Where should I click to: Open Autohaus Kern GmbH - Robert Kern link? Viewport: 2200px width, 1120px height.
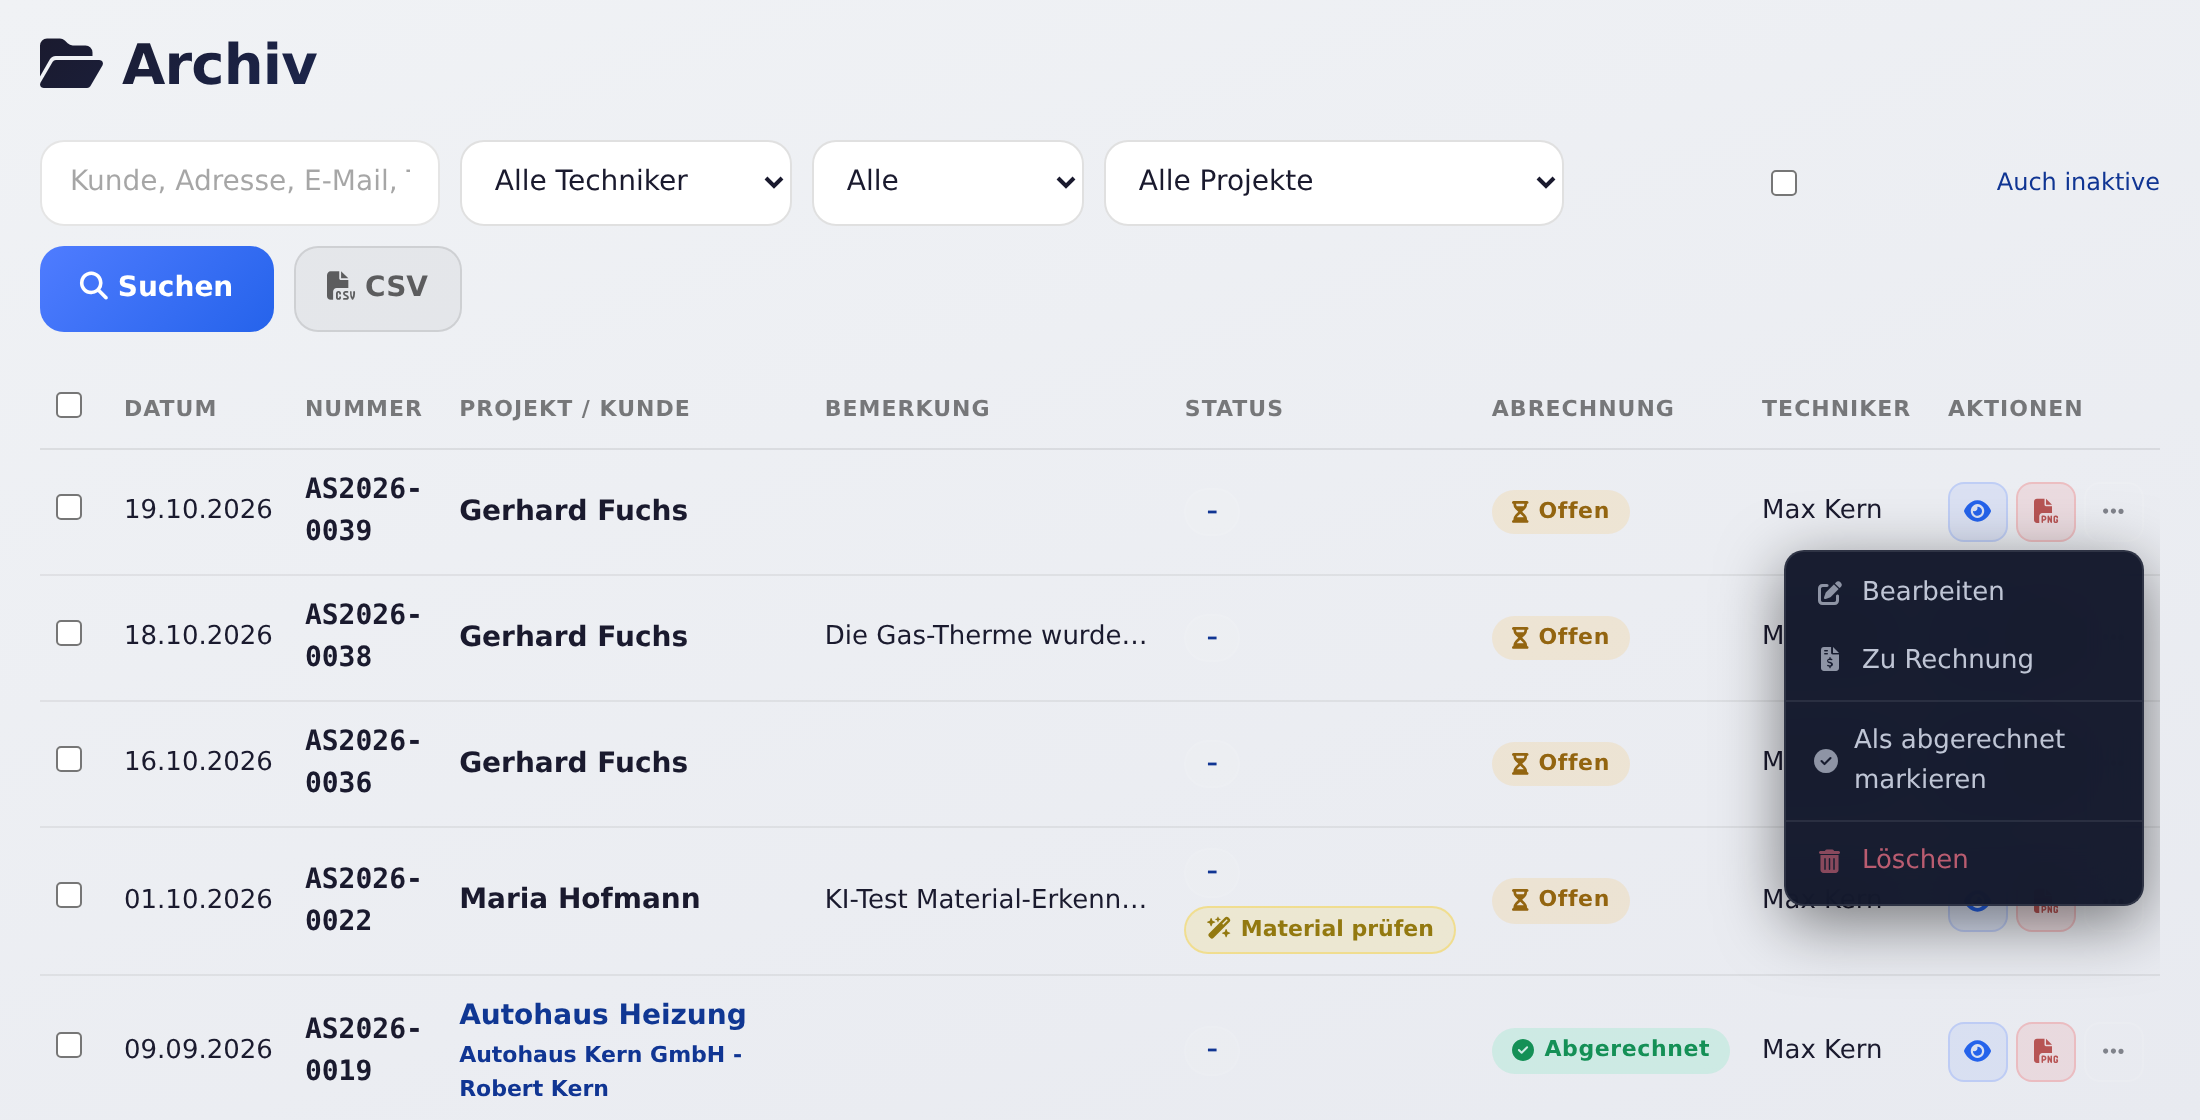pyautogui.click(x=600, y=1071)
